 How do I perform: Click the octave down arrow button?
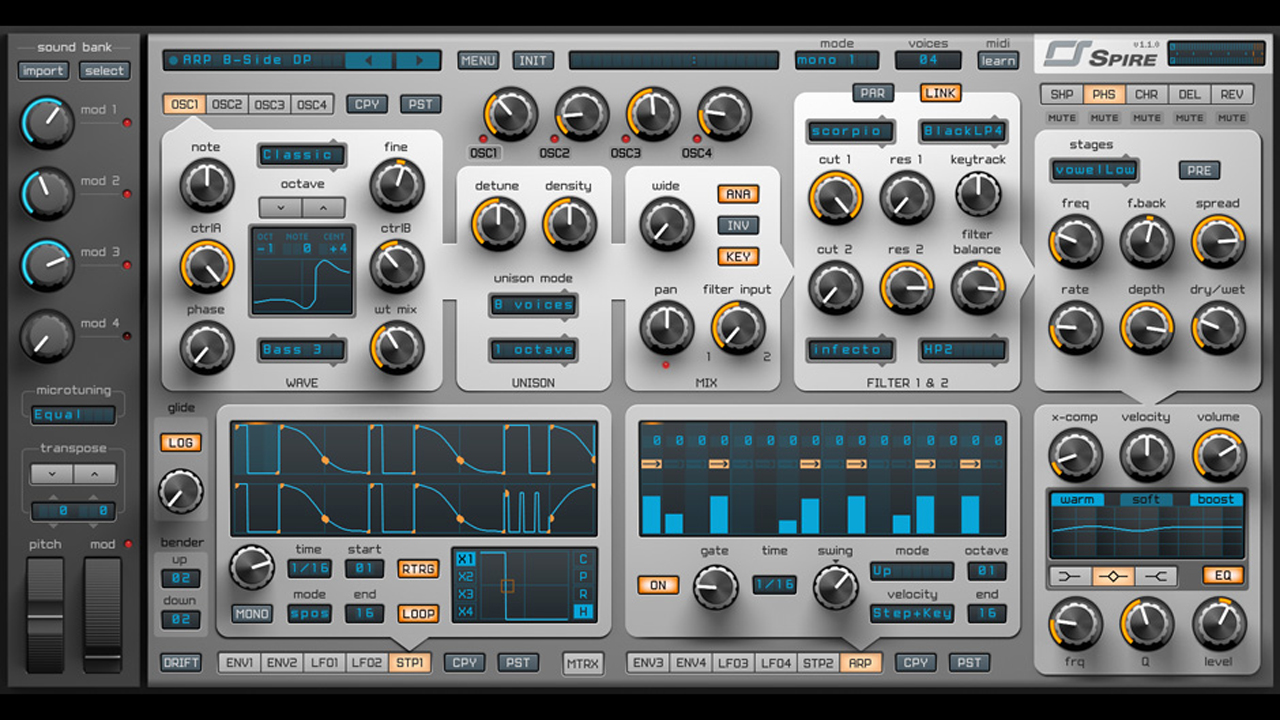[280, 208]
